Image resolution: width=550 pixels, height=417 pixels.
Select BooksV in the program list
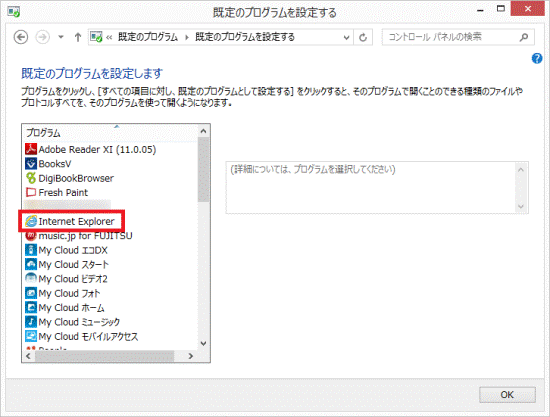(55, 164)
